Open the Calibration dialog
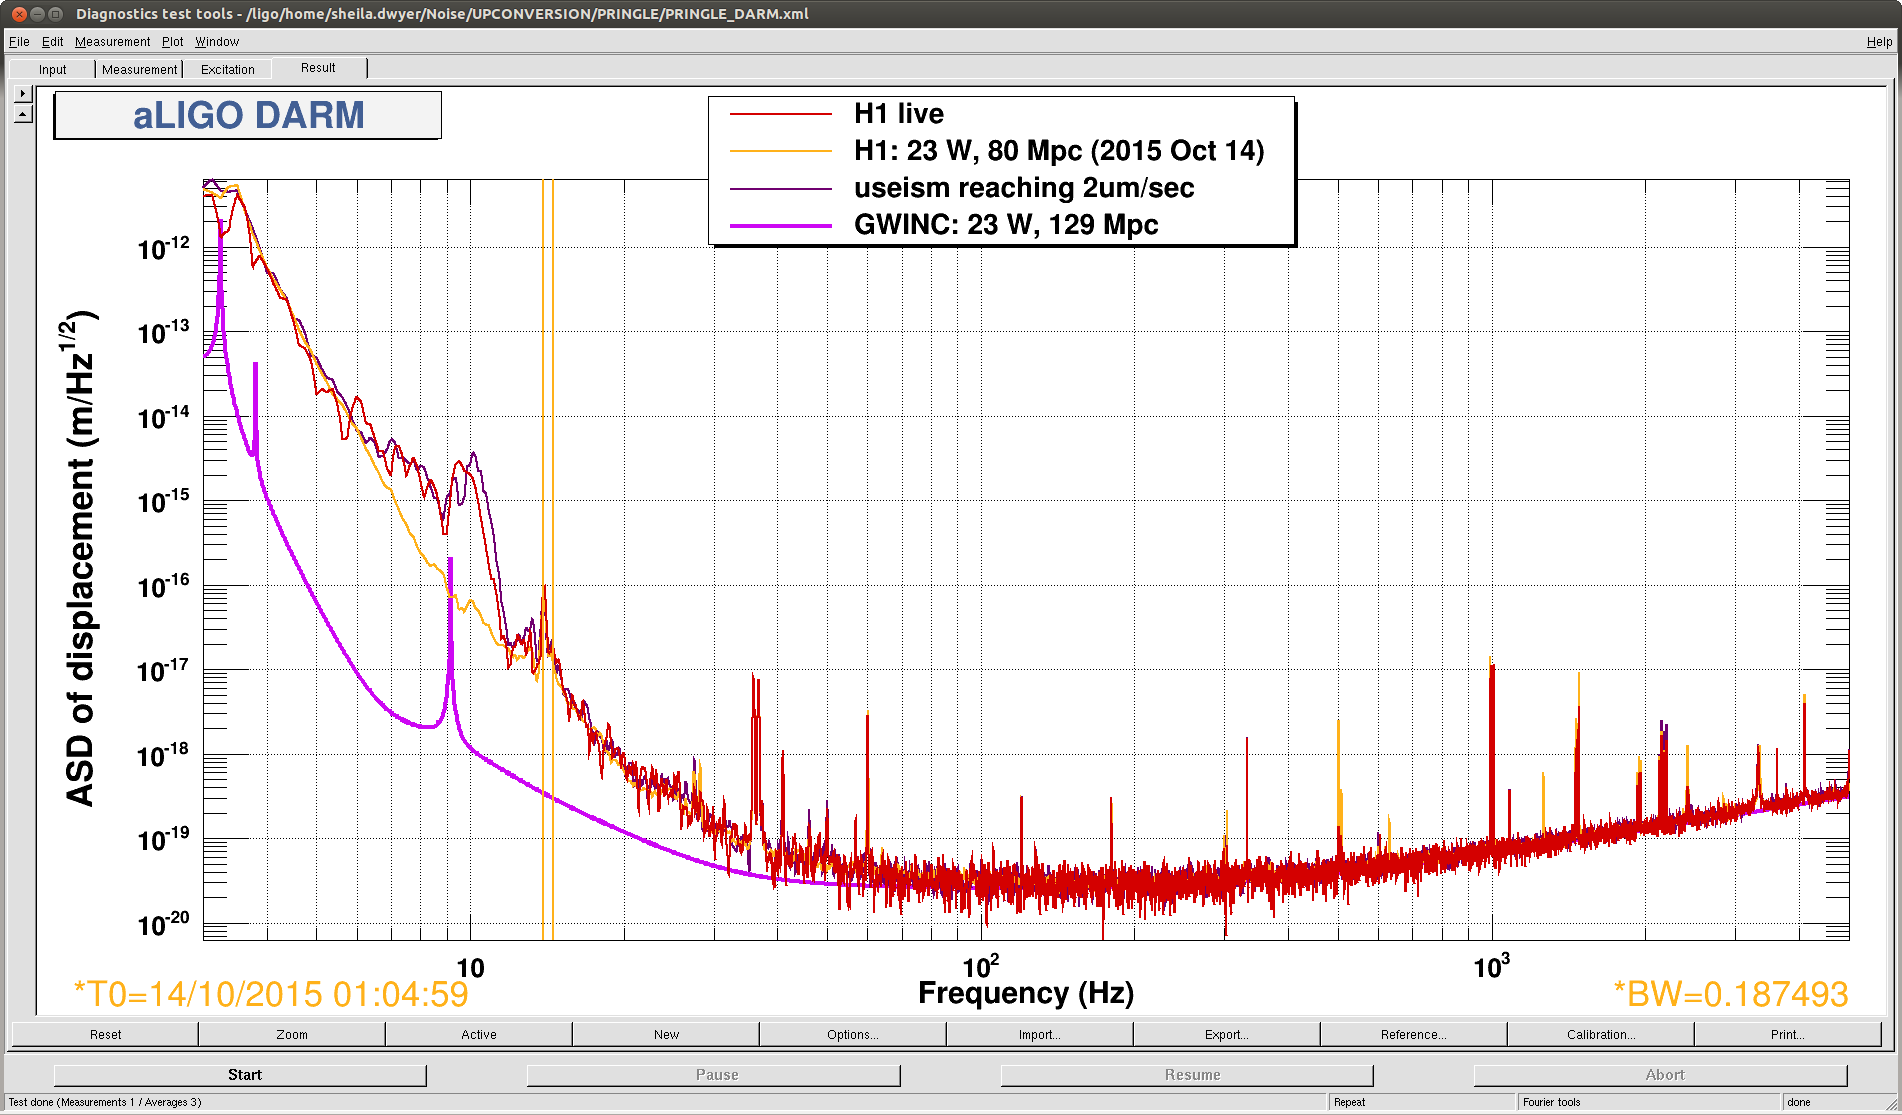This screenshot has height=1115, width=1902. click(1600, 1034)
